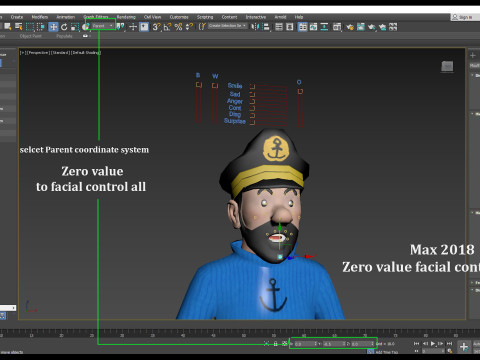Open the Create menu

click(17, 17)
